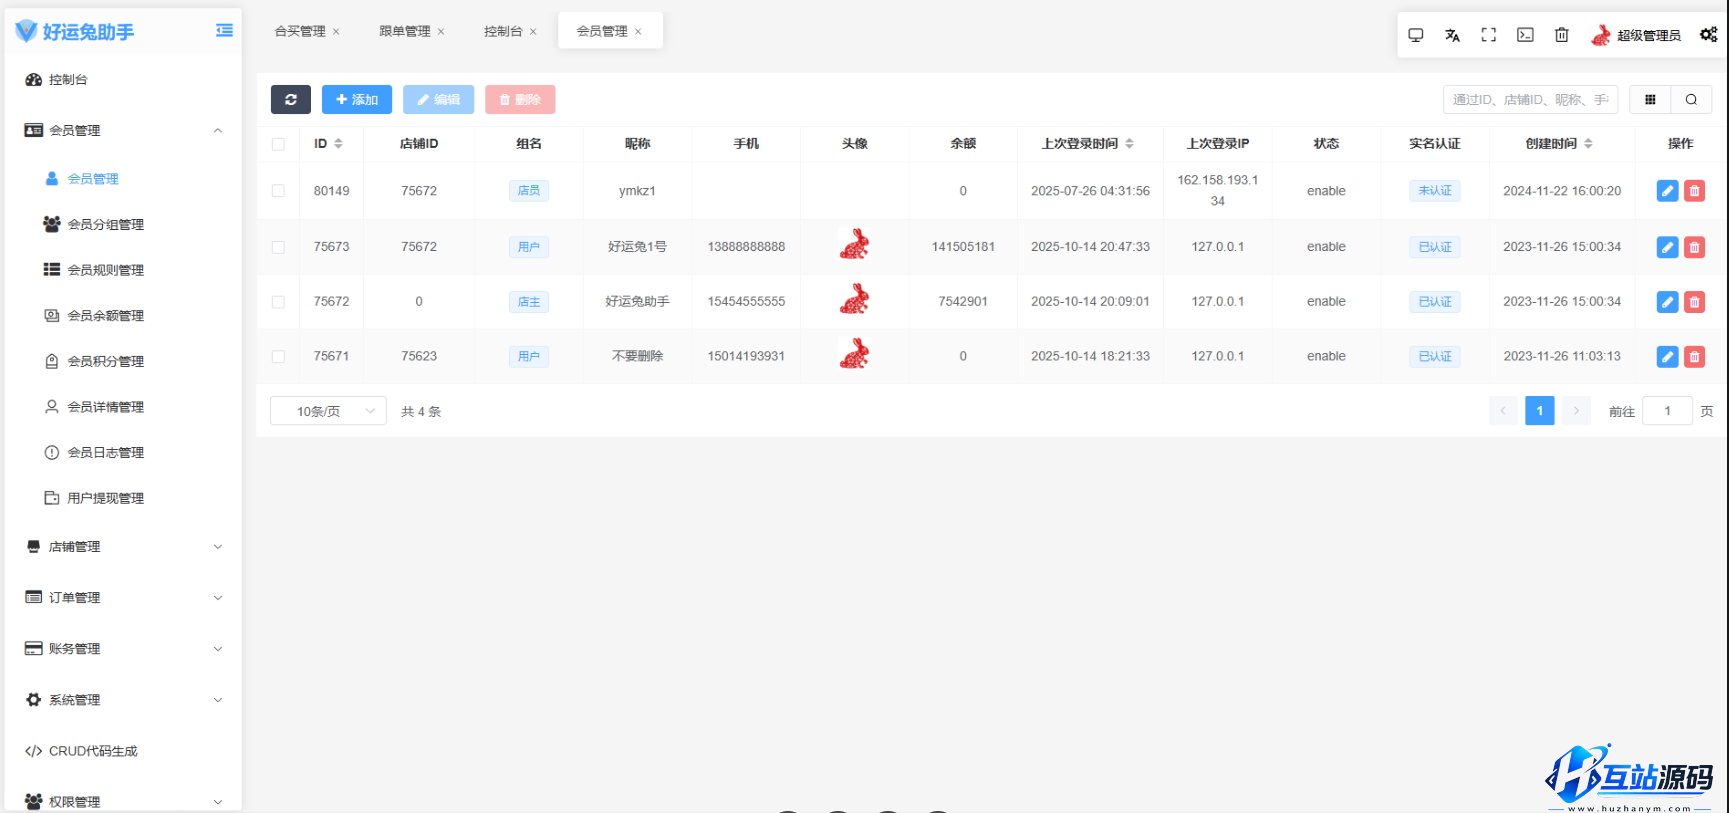Screen dimensions: 1729x813
Task: Expand the 订单管理 sidebar group
Action: pos(123,598)
